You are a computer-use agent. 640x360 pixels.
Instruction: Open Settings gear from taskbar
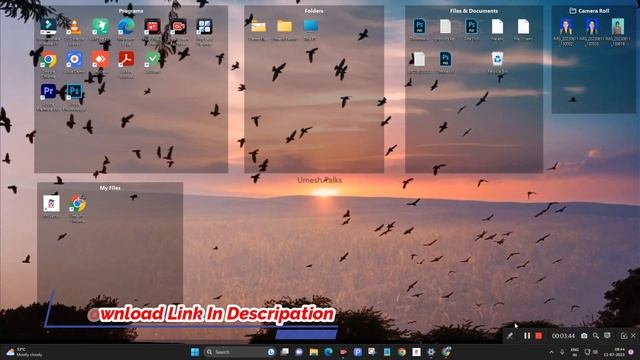[x=431, y=352]
